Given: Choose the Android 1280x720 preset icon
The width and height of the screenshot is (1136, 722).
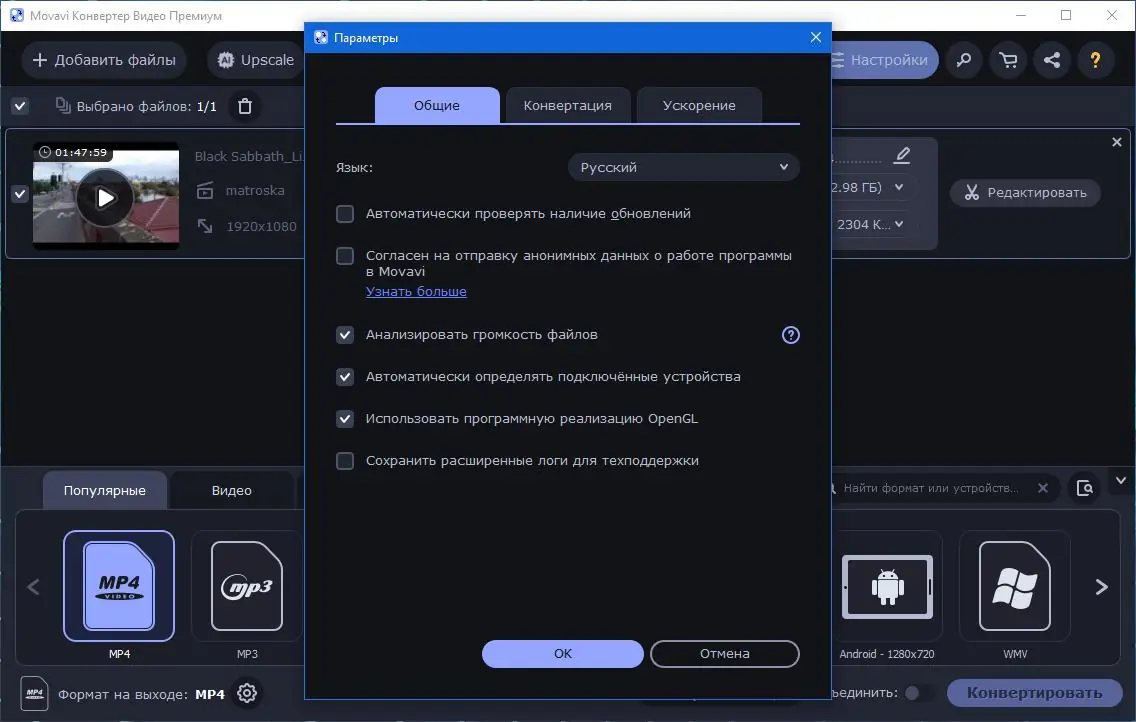Looking at the screenshot, I should (x=887, y=586).
